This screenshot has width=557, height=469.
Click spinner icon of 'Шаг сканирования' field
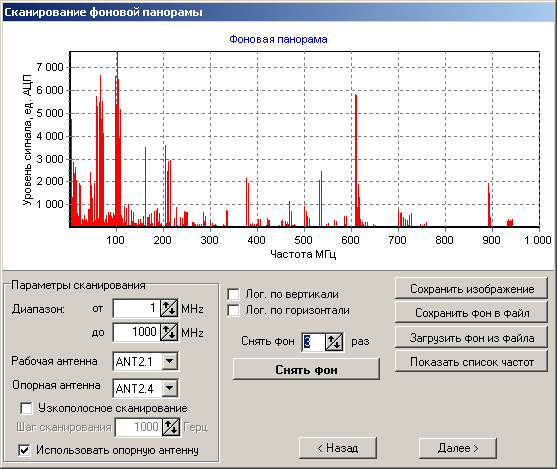coord(171,427)
